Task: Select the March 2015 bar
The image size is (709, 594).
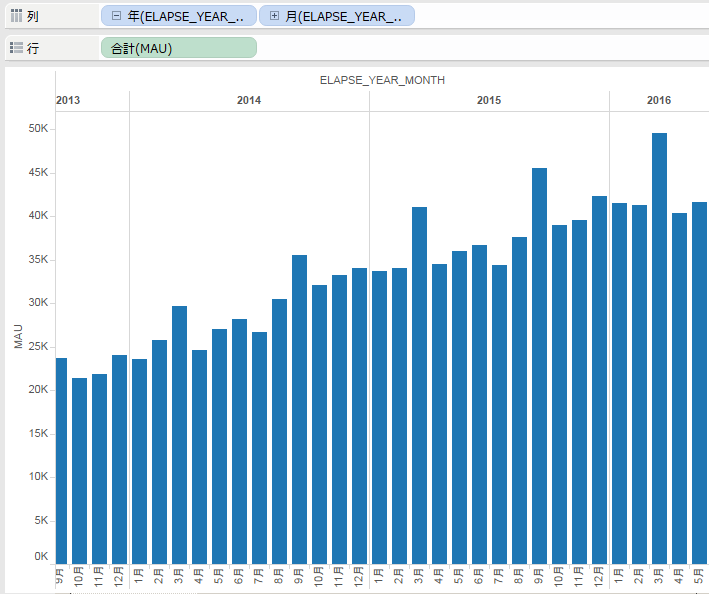Action: (420, 386)
